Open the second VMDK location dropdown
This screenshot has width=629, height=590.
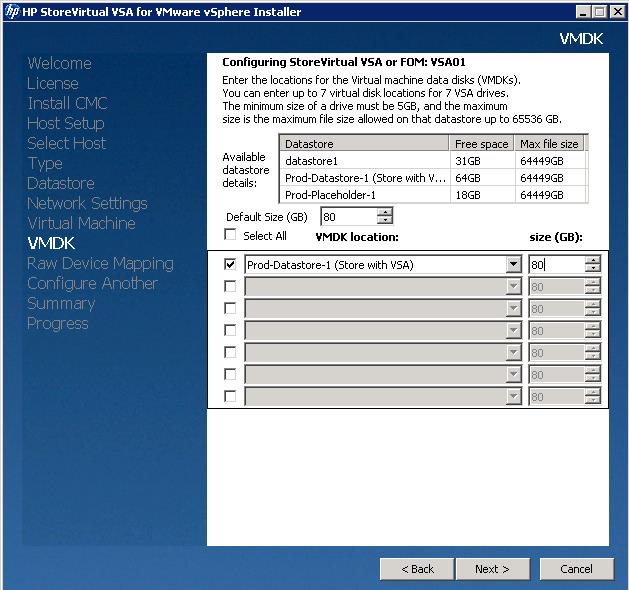pyautogui.click(x=513, y=287)
